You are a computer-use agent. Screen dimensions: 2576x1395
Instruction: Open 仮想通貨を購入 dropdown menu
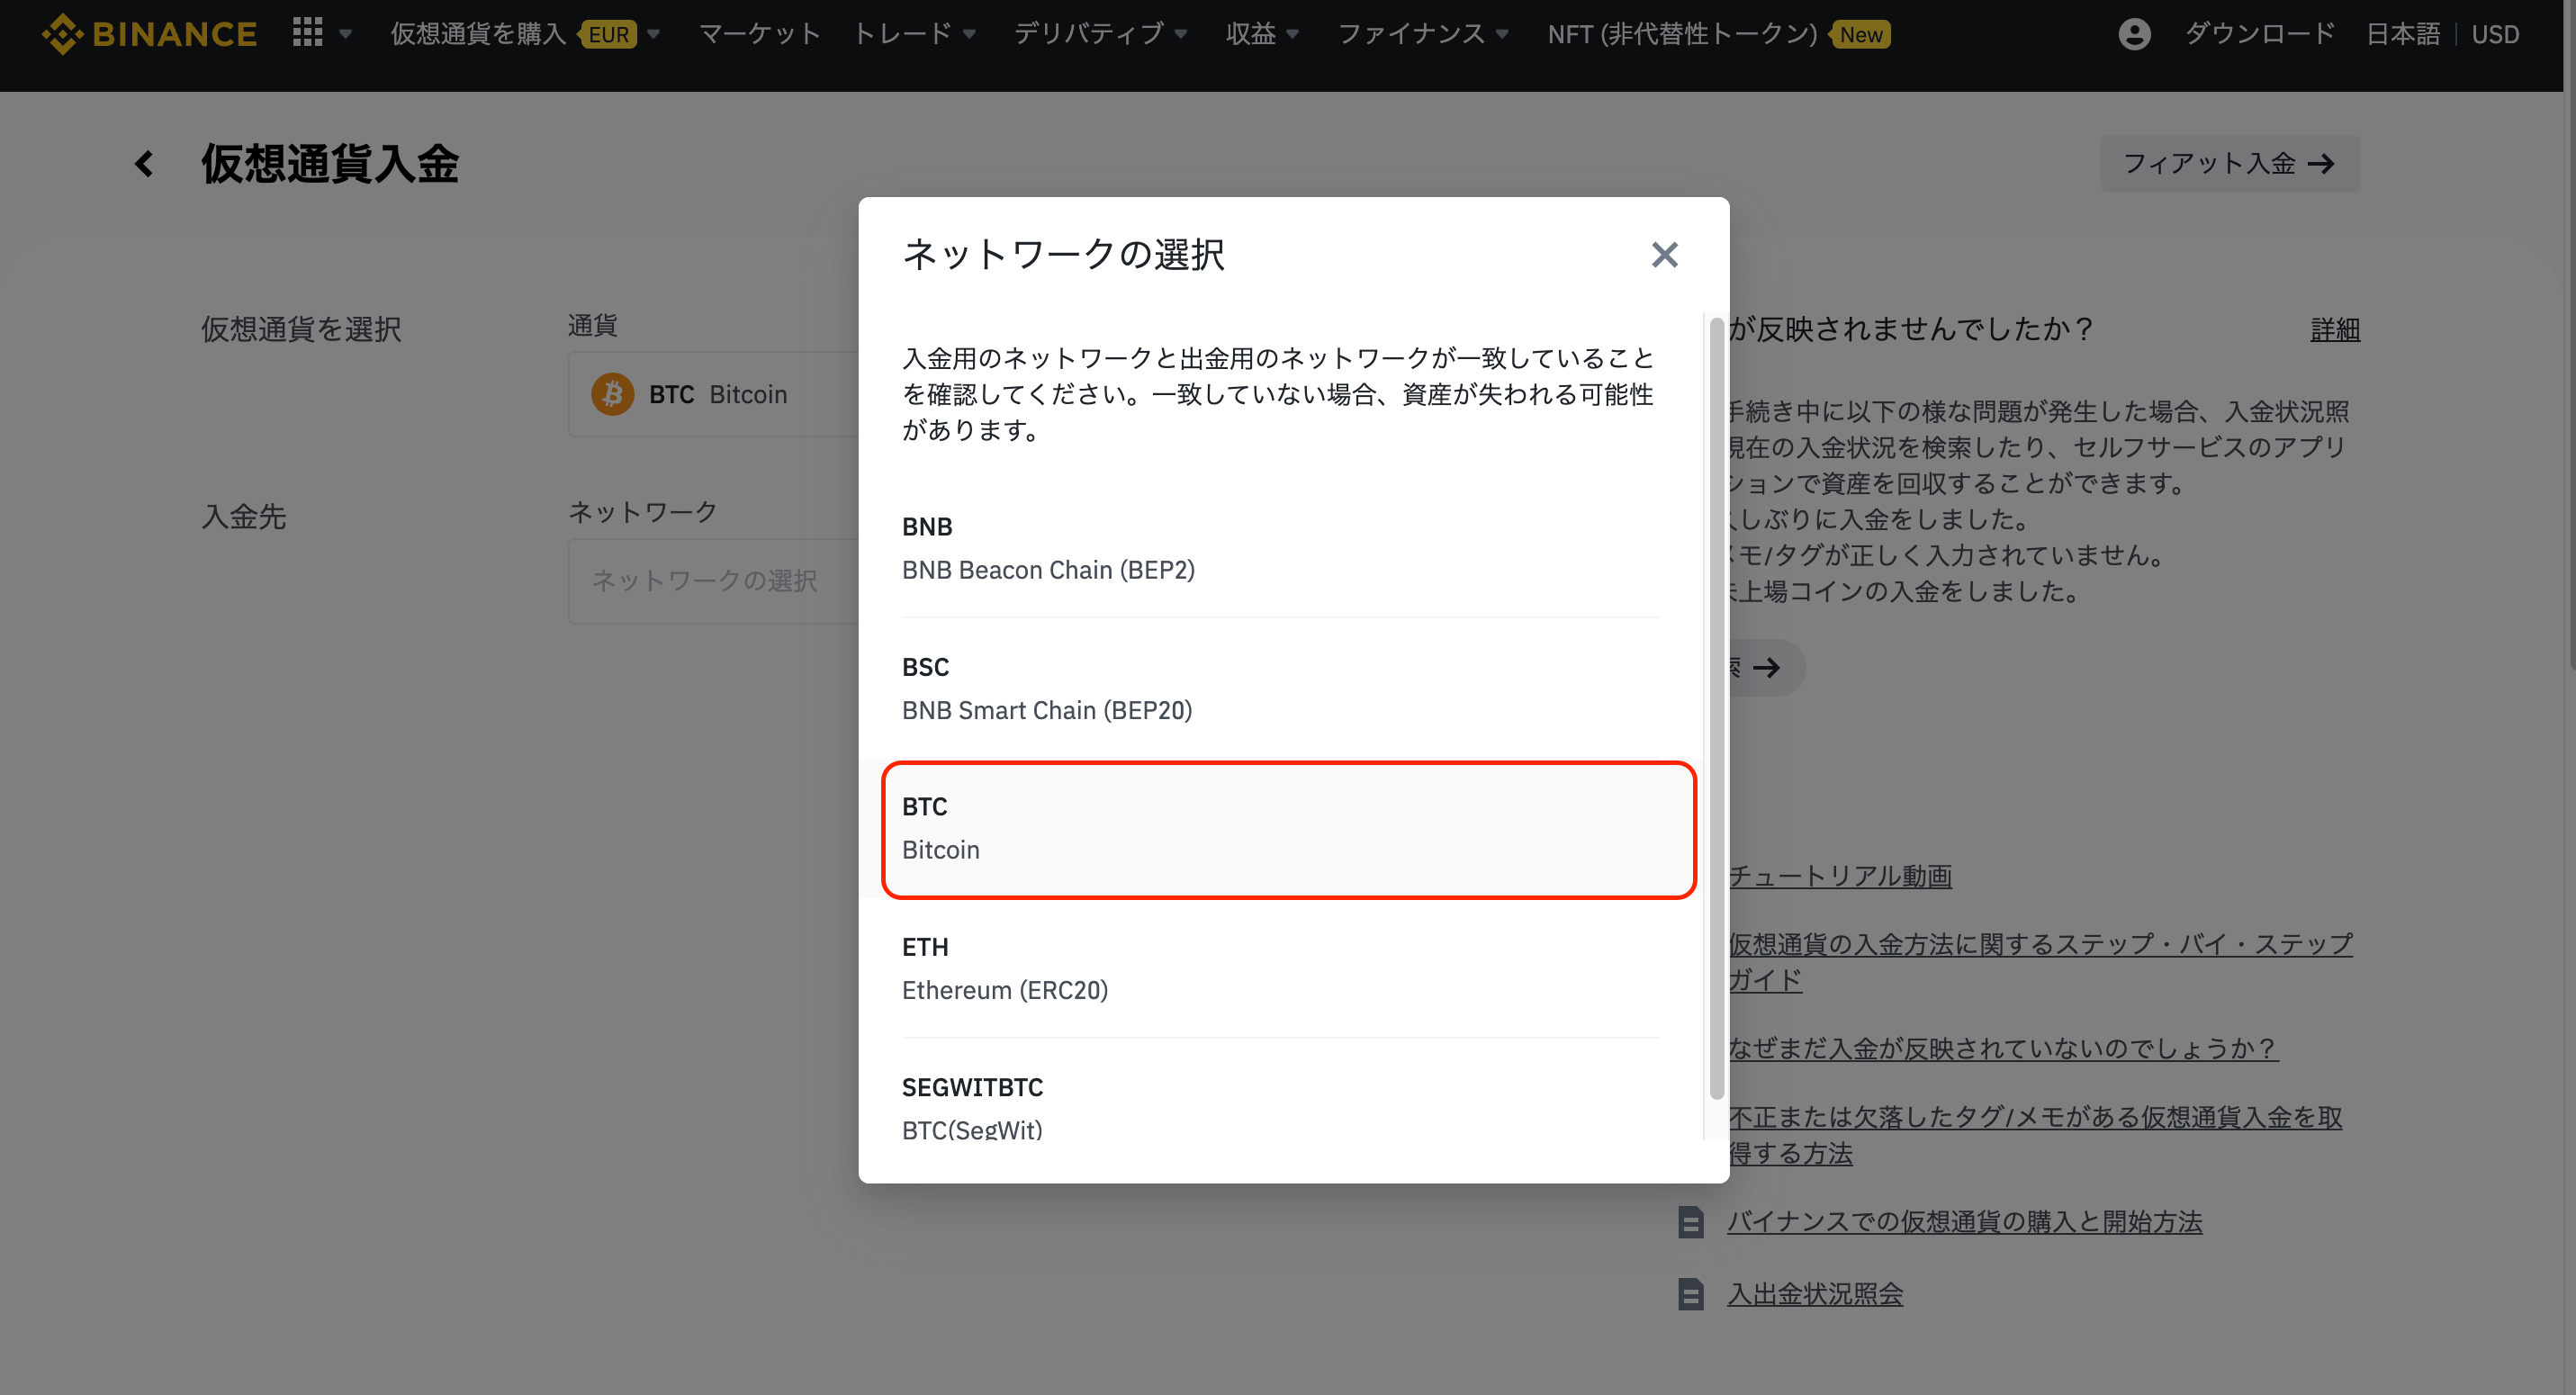coord(525,34)
